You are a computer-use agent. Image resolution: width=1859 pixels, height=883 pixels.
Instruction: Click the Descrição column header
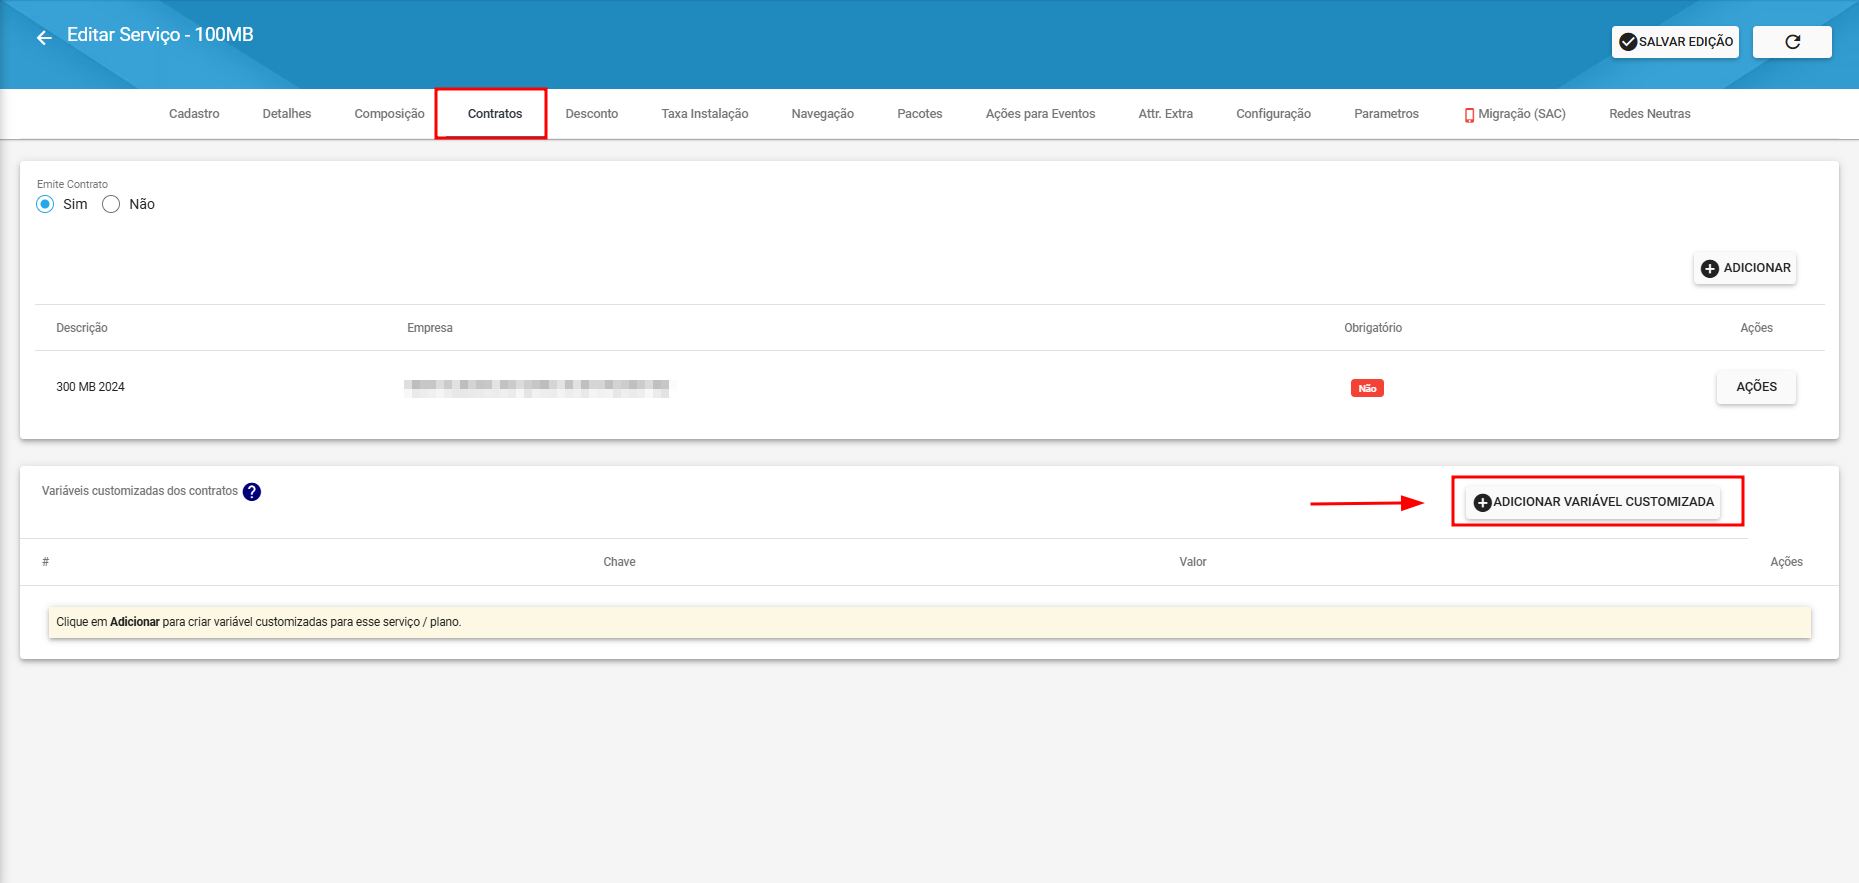point(82,328)
